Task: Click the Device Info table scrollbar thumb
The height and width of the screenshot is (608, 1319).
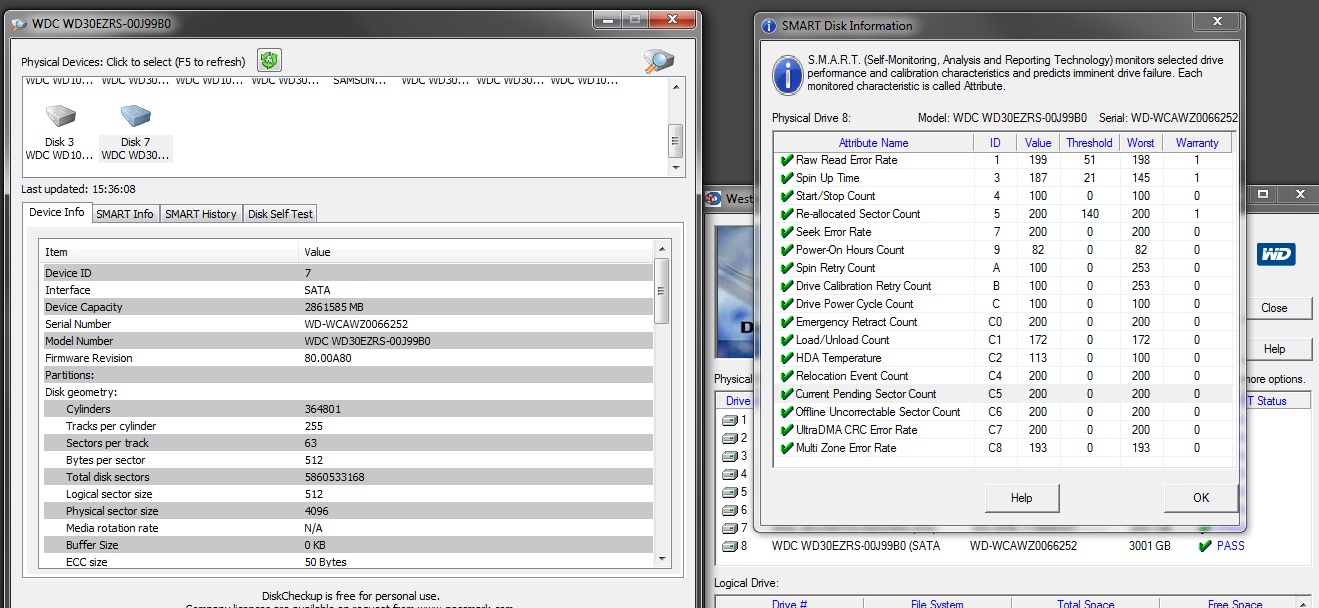Action: pos(661,291)
